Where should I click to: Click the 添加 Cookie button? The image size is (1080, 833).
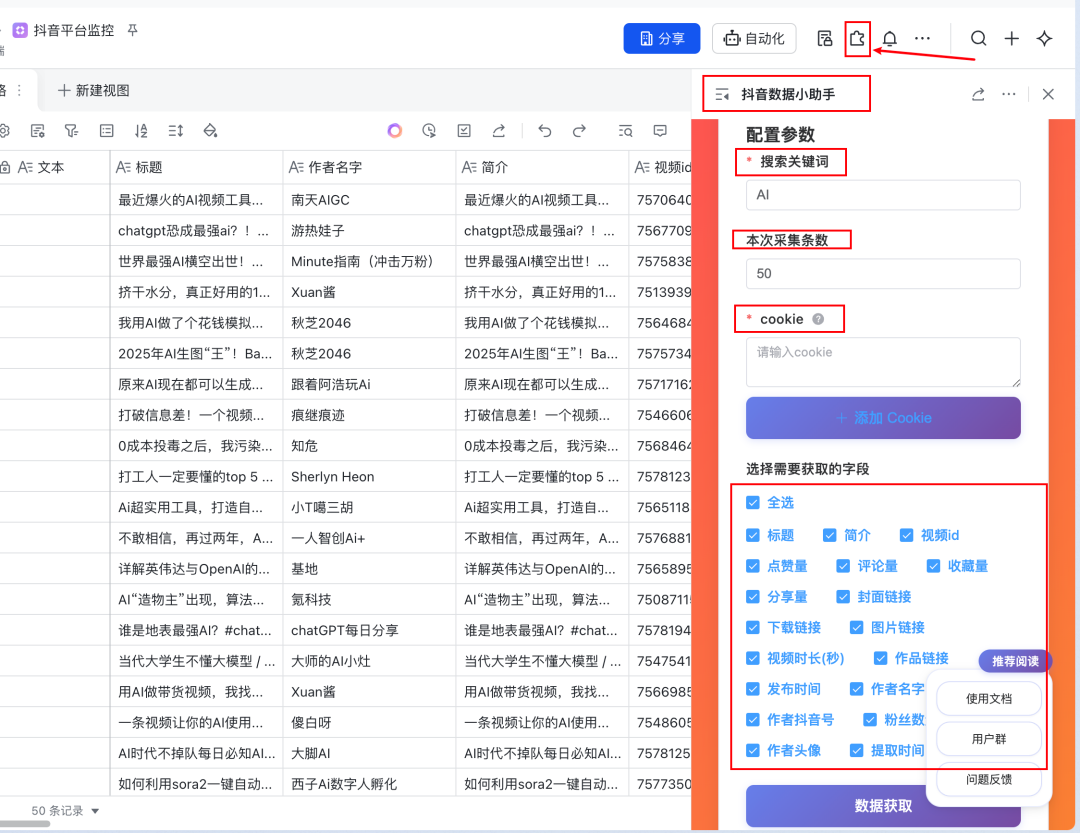883,418
